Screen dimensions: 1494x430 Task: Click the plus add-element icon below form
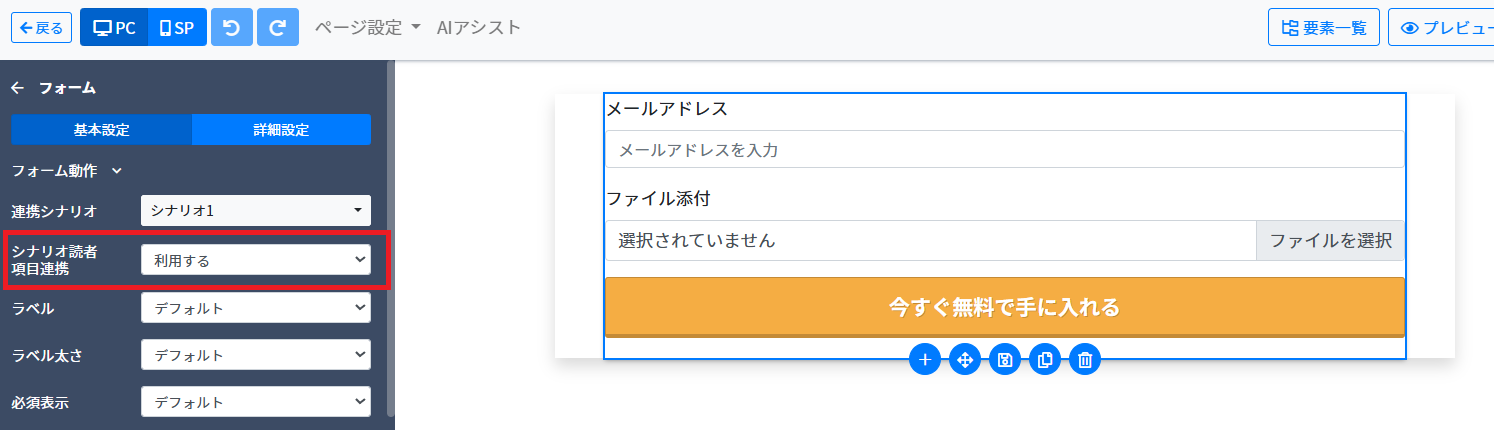pyautogui.click(x=925, y=360)
